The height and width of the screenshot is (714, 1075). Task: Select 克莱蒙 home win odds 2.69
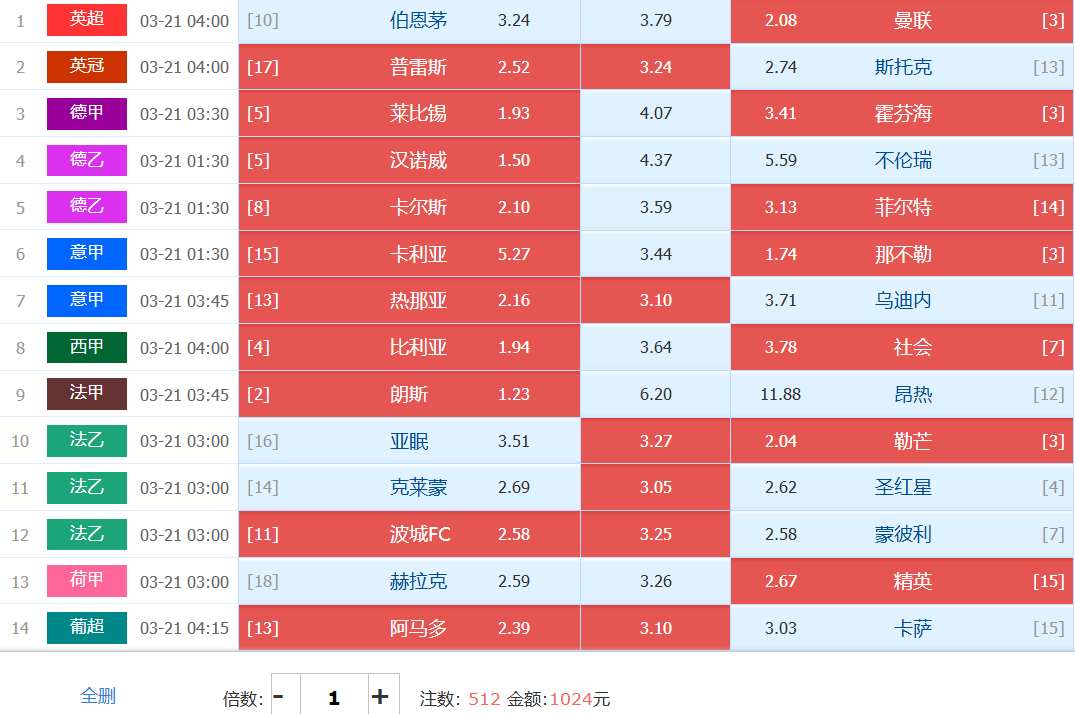(x=409, y=488)
